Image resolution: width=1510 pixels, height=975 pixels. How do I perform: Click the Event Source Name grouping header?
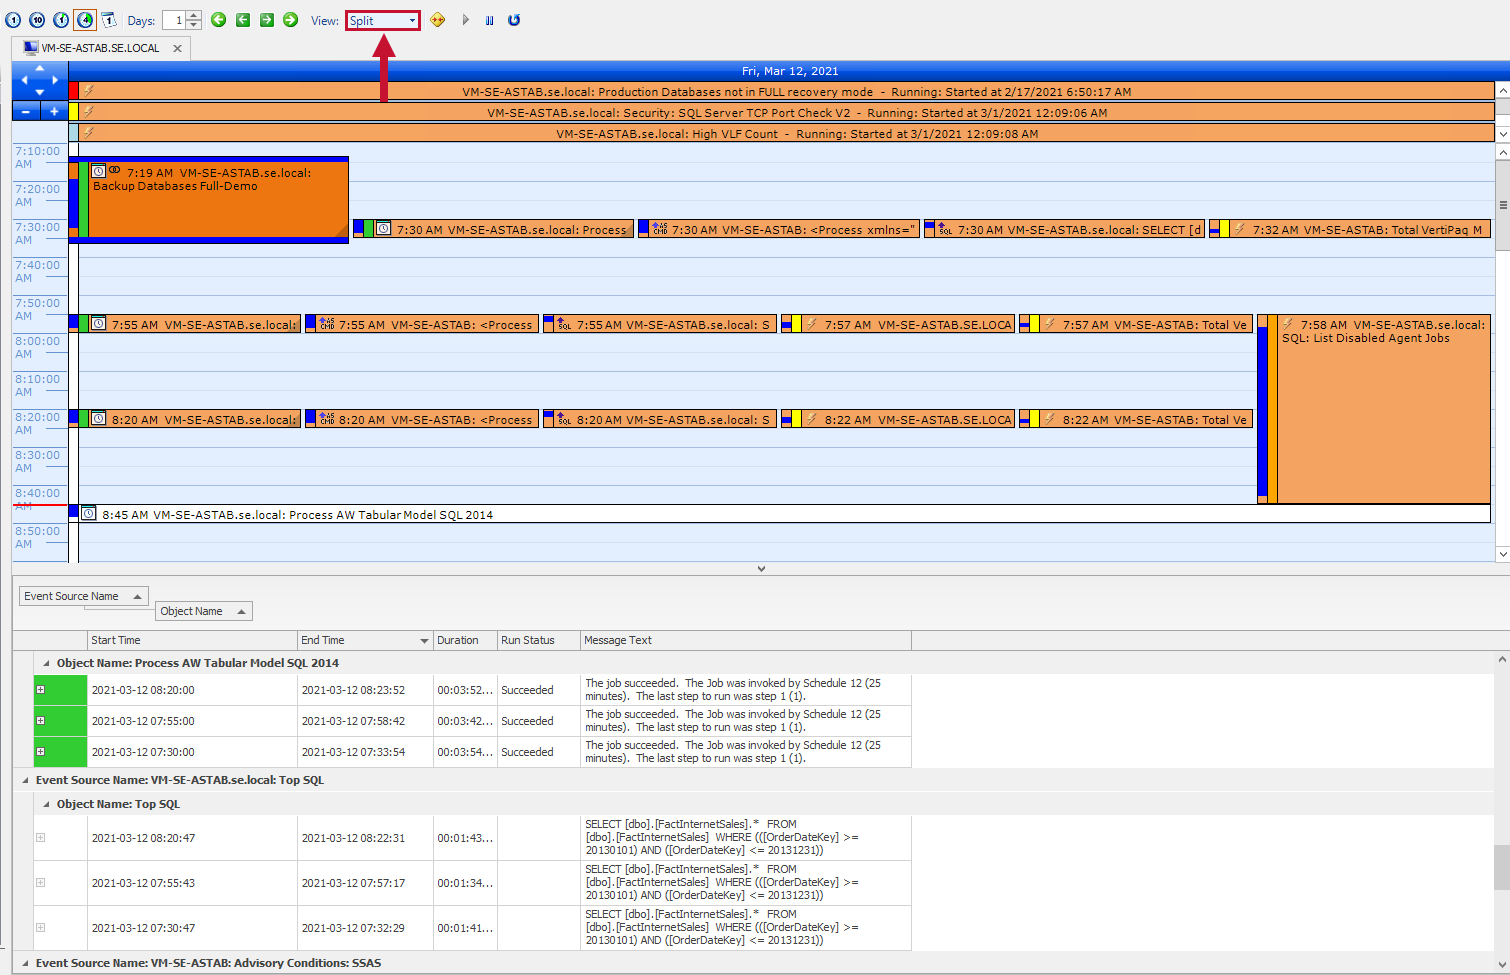(x=84, y=595)
